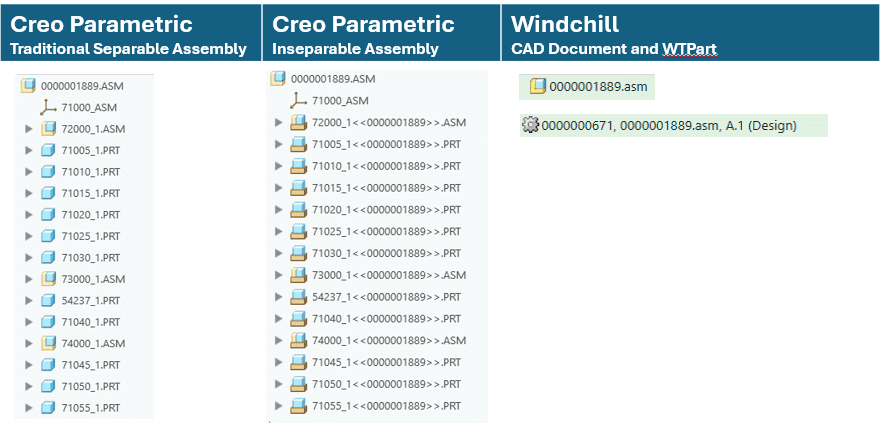Image resolution: width=881 pixels, height=423 pixels.
Task: Open the 0000001889.asm Windchill CAD document link
Action: (598, 87)
